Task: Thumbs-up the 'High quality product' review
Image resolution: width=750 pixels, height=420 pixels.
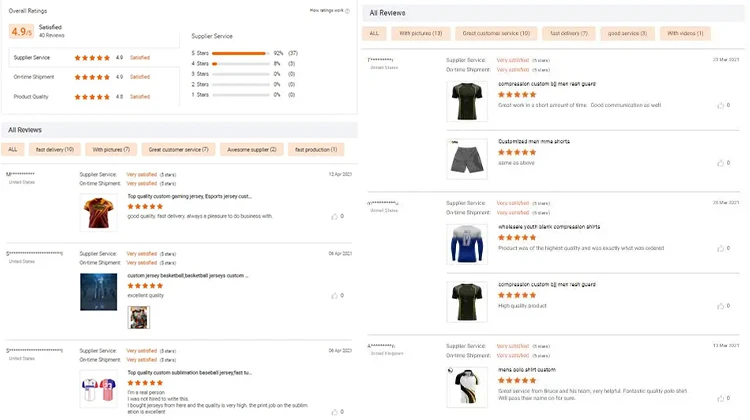Action: coord(719,305)
